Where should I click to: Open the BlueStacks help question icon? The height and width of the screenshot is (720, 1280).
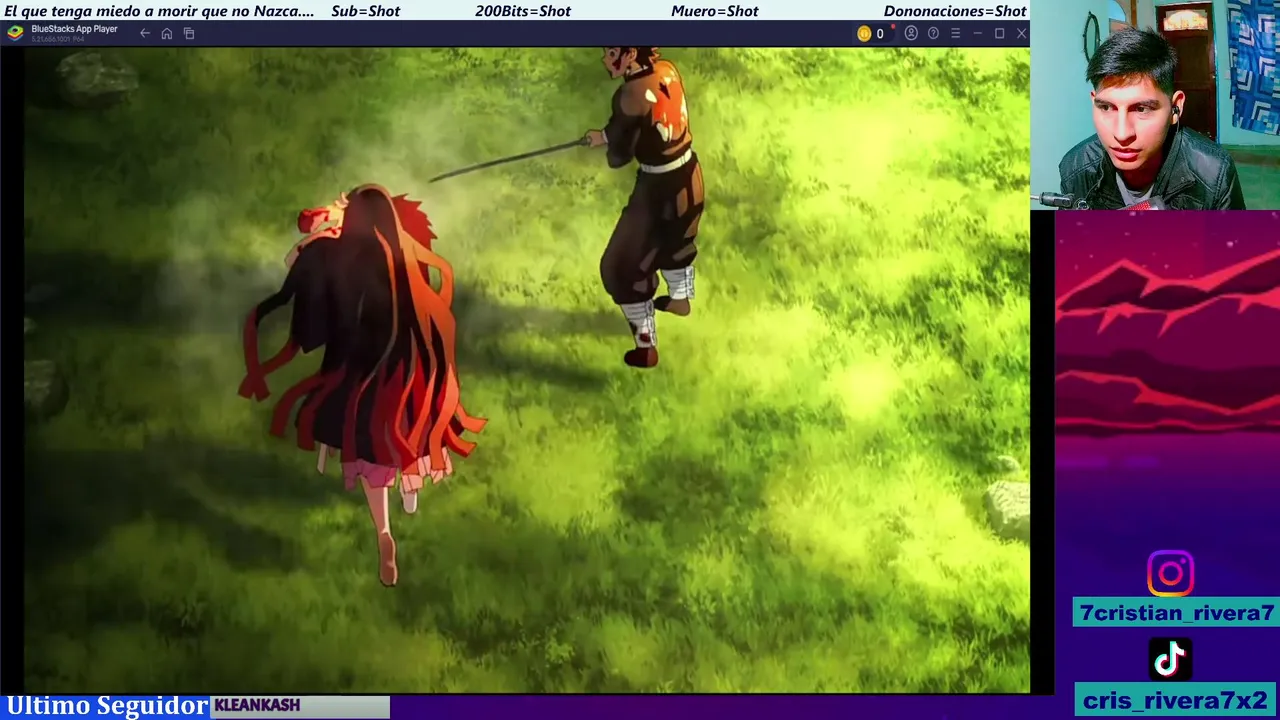(x=933, y=33)
